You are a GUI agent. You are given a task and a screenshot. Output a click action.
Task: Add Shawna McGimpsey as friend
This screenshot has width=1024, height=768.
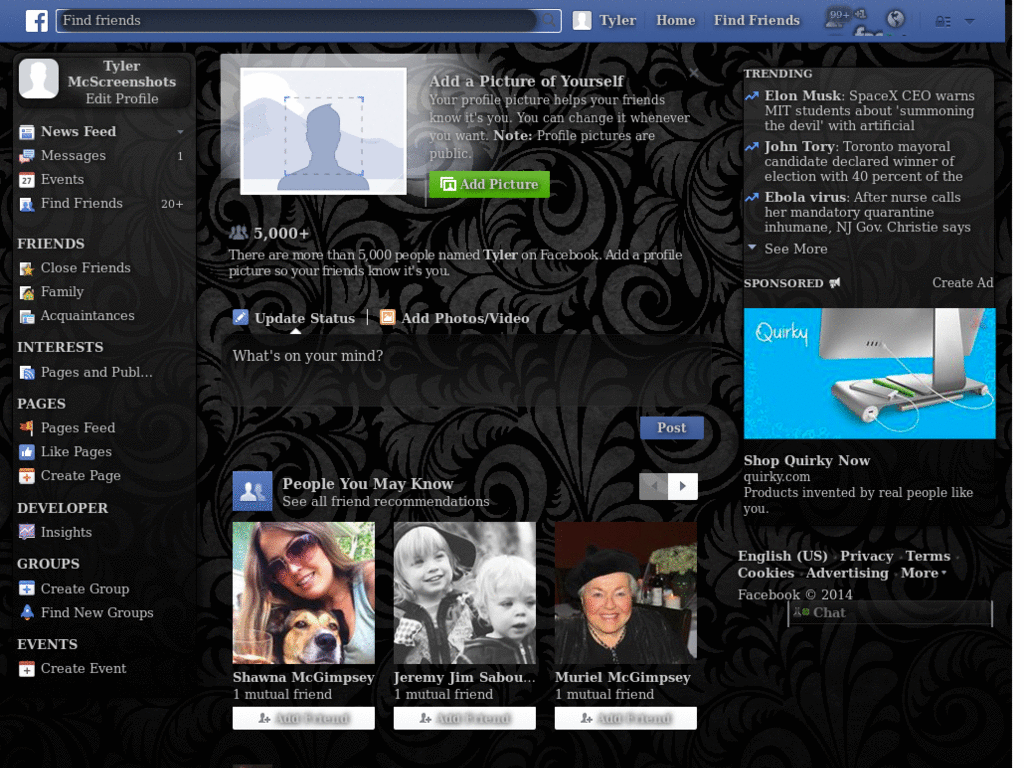tap(304, 718)
